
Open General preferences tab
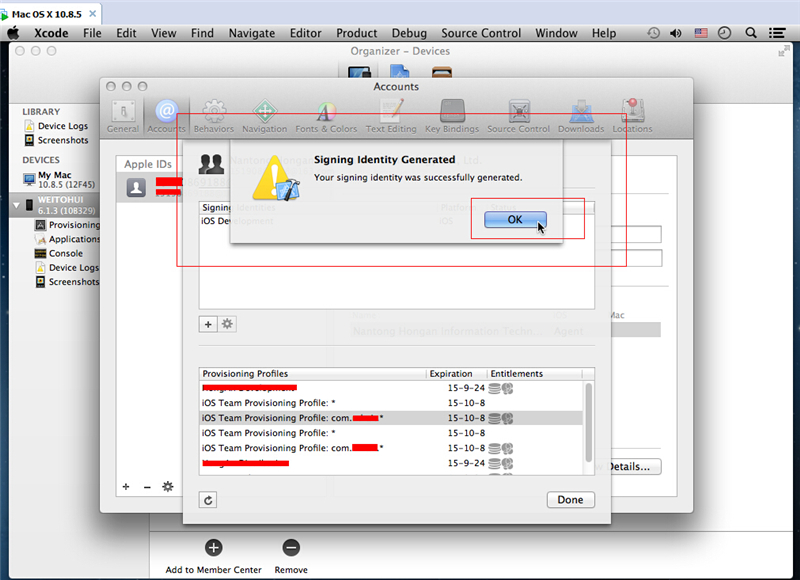[122, 117]
